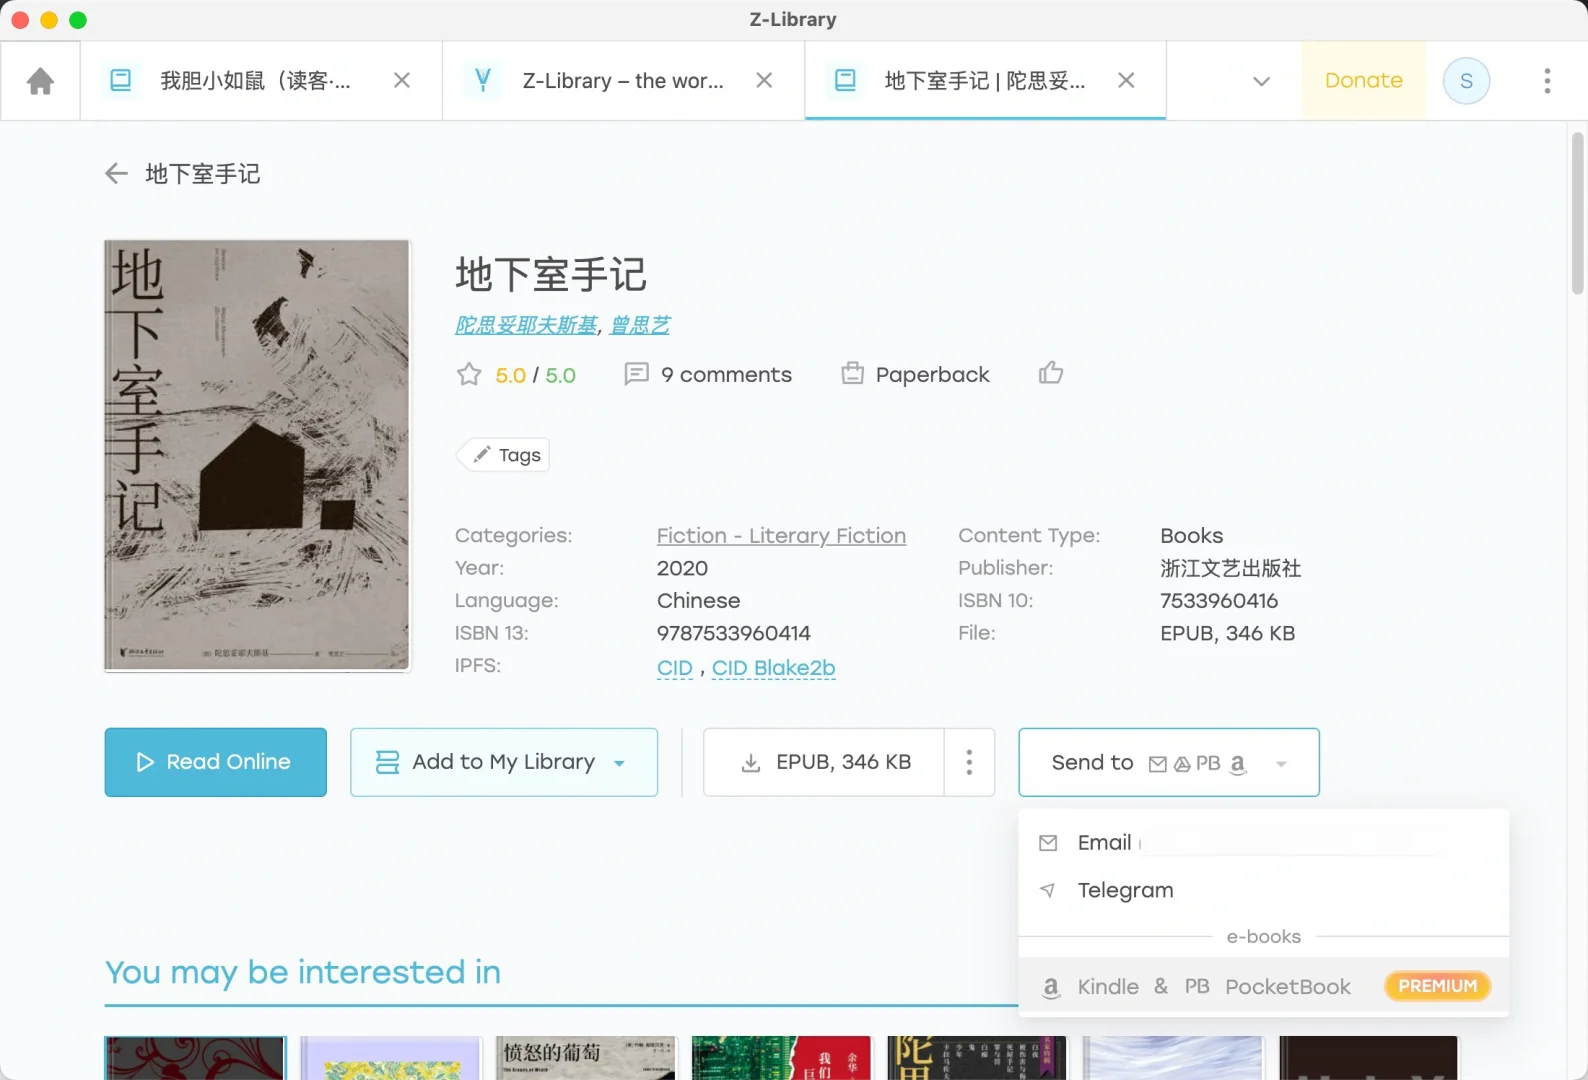Close the 我胆小如鼠 tab

click(x=402, y=80)
